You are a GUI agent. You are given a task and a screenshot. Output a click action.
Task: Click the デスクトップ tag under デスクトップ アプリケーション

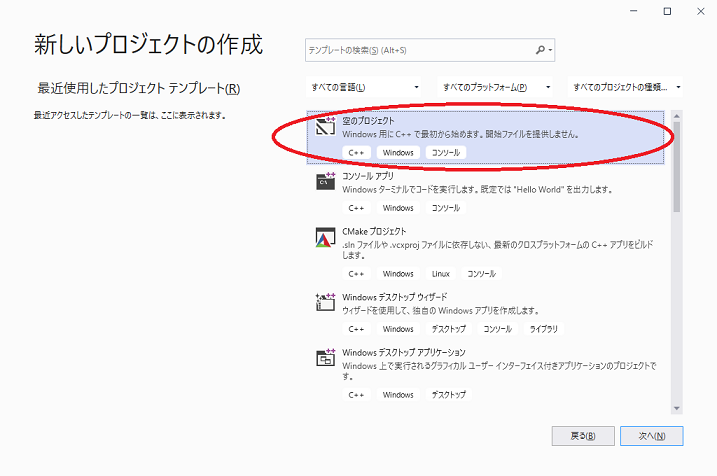pyautogui.click(x=449, y=395)
